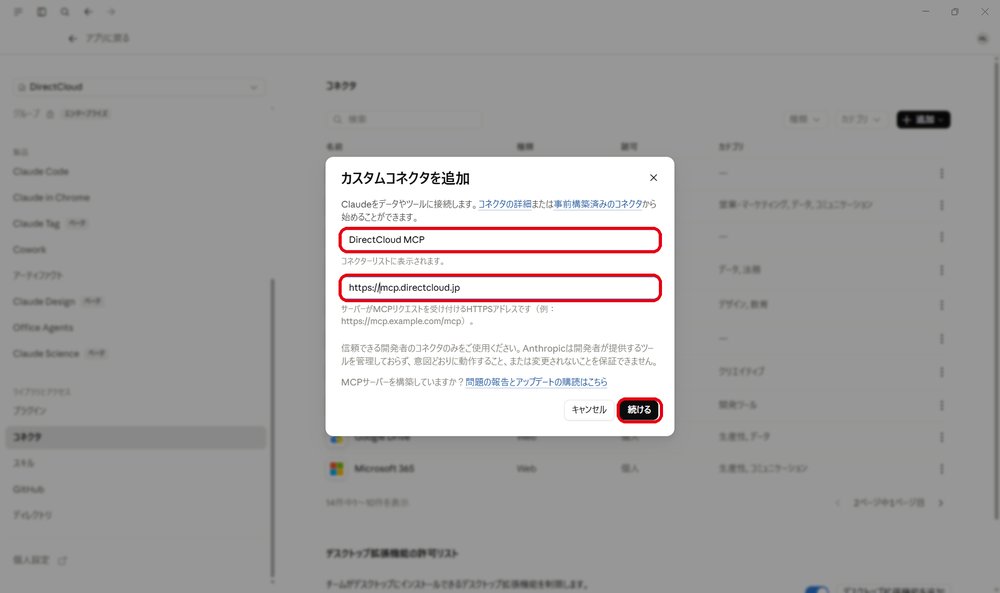Open more options for 開発ツール row

point(941,405)
